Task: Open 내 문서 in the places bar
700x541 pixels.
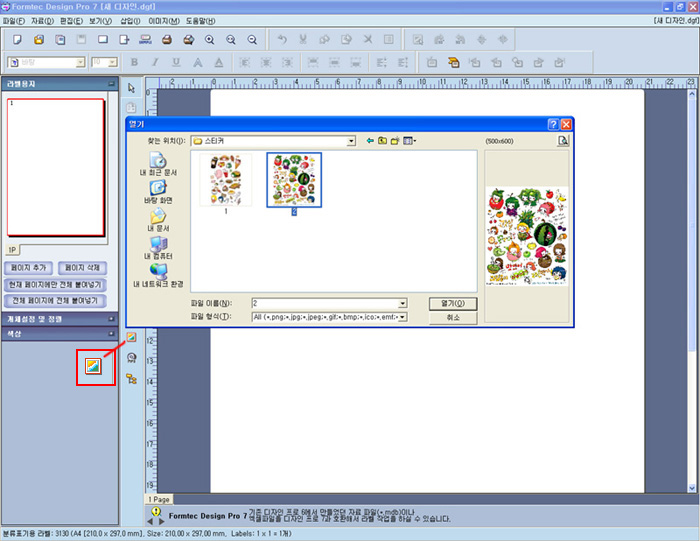Action: click(158, 220)
